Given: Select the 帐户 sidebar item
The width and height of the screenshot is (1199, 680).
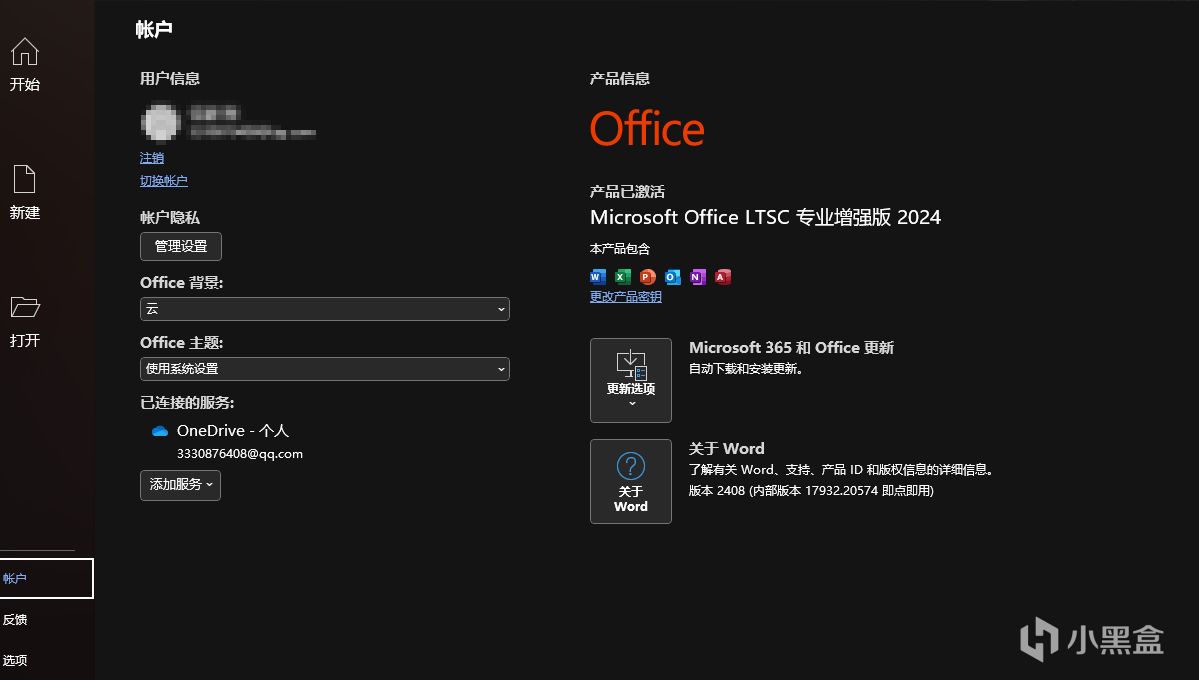Looking at the screenshot, I should (47, 578).
